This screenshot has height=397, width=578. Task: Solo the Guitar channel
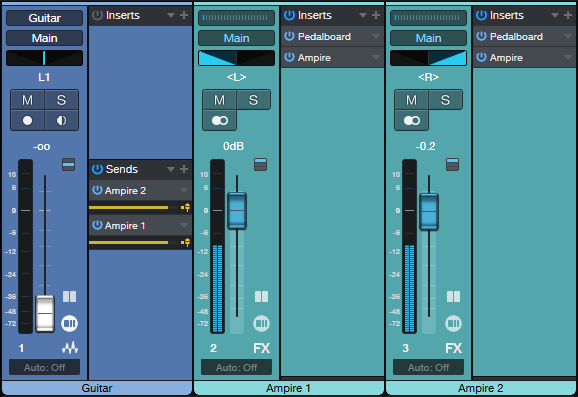tap(61, 100)
